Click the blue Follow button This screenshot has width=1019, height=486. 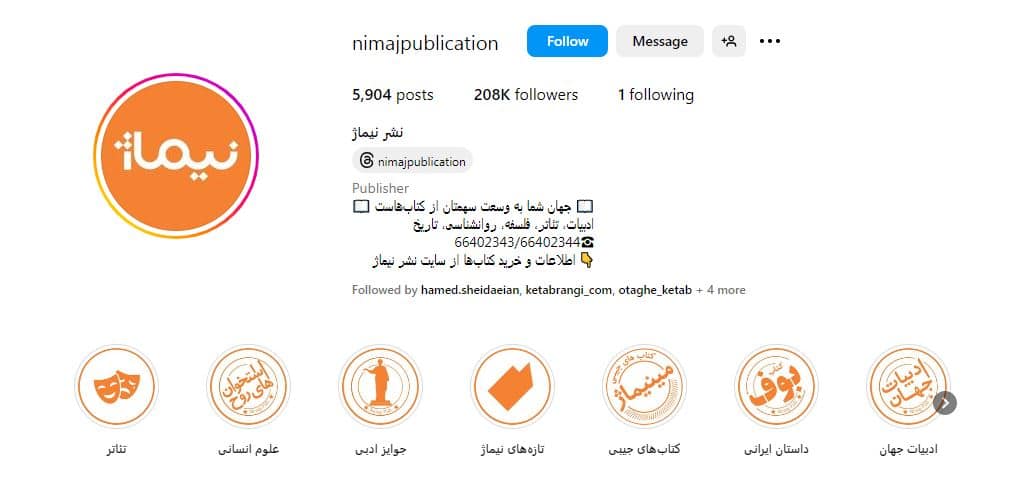tap(567, 41)
